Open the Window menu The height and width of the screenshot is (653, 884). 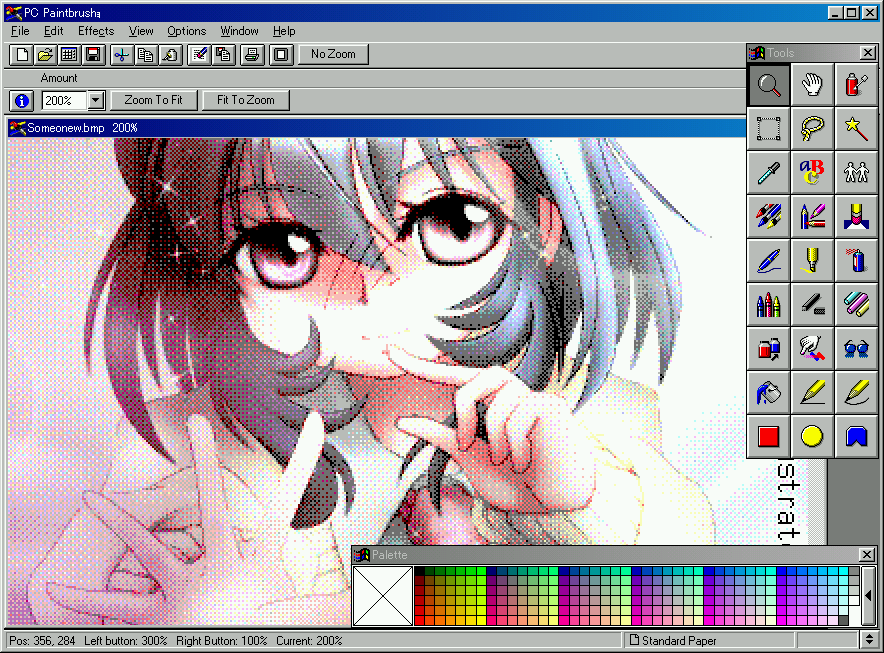239,31
